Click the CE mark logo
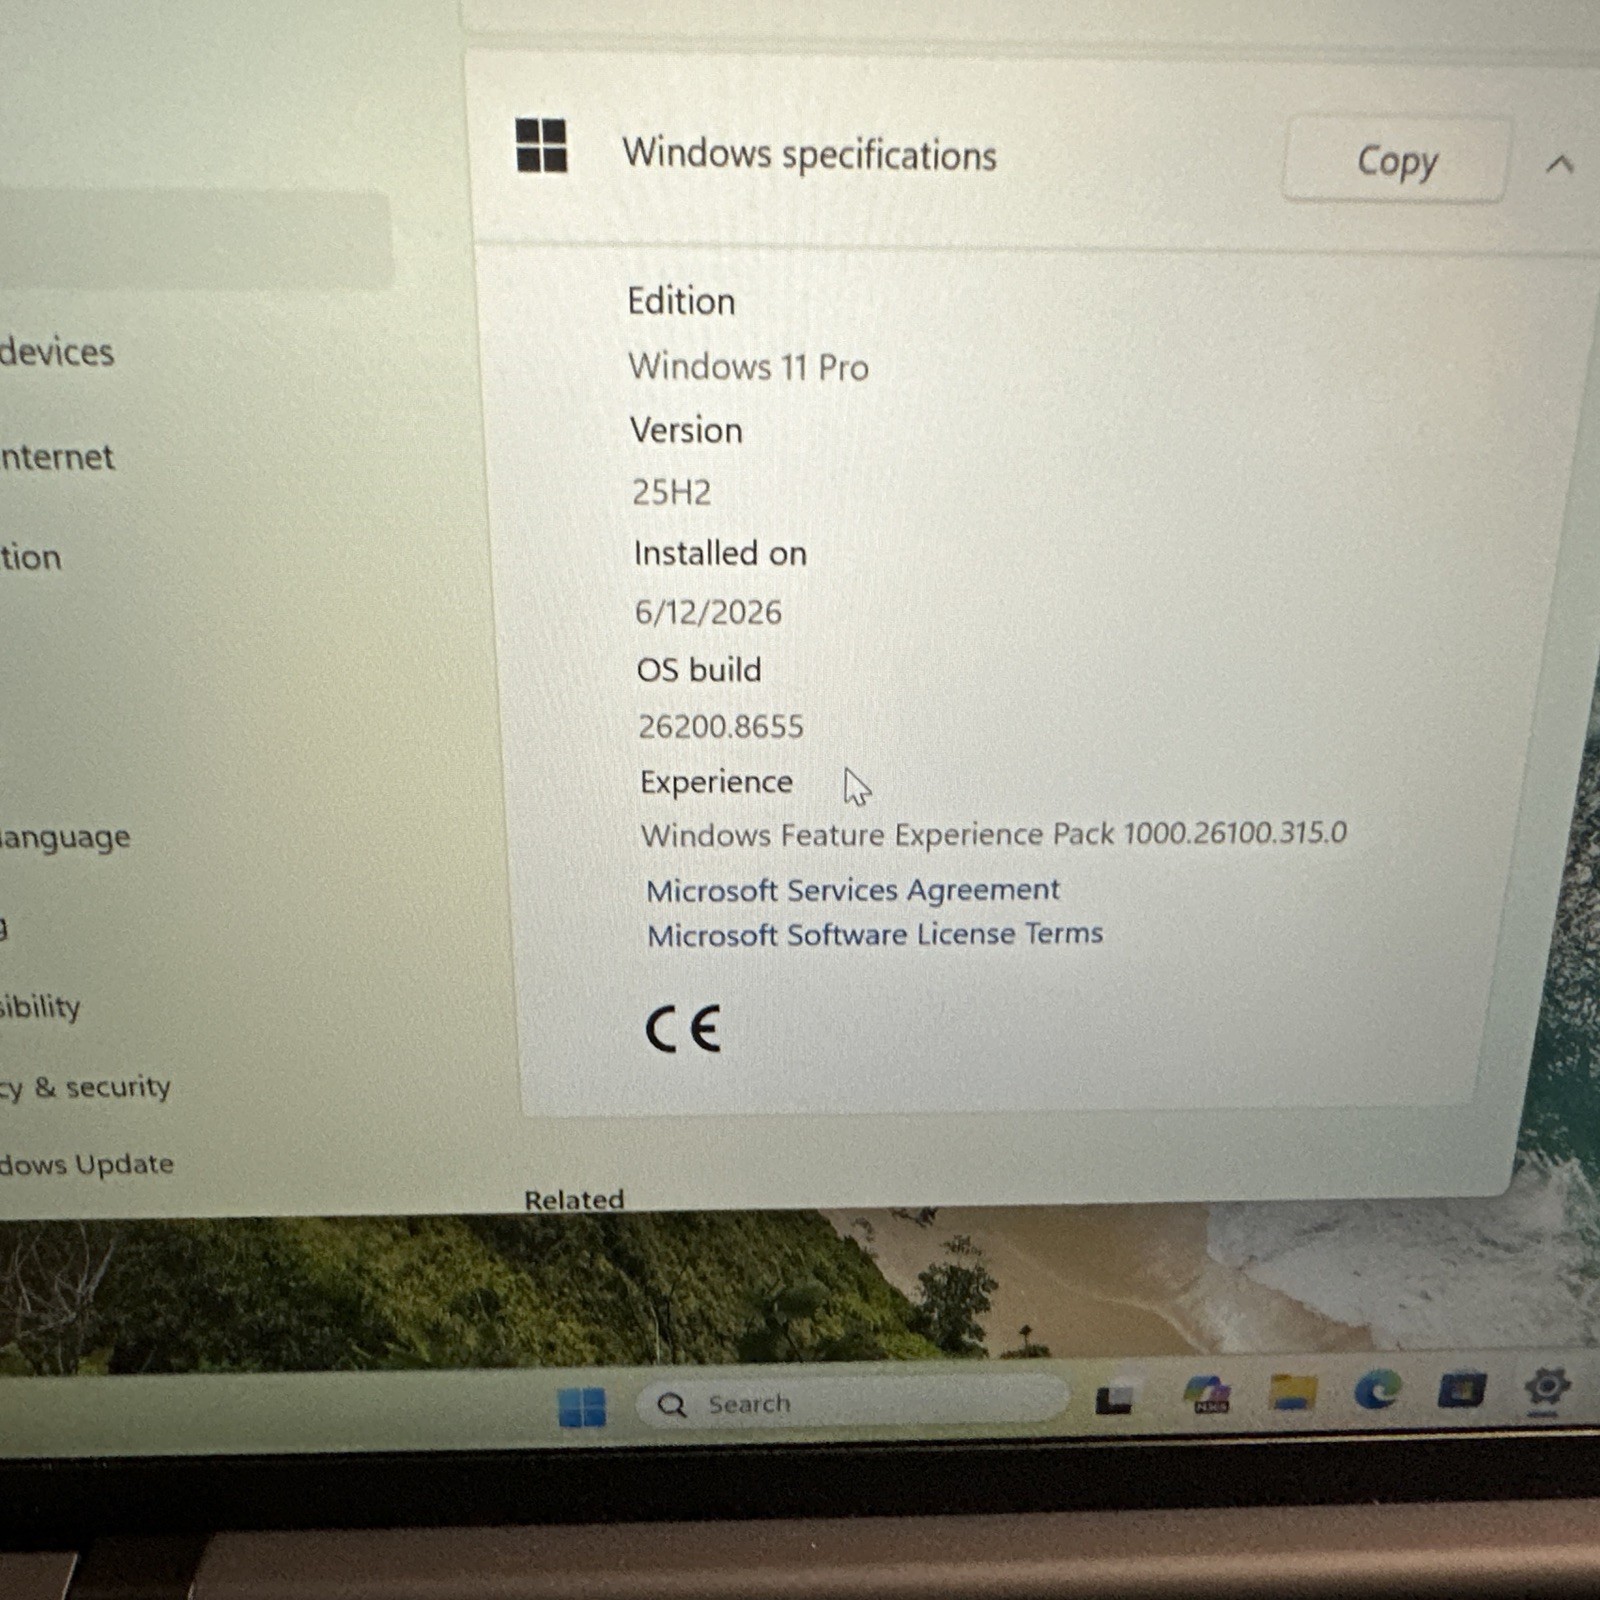 click(x=683, y=1030)
